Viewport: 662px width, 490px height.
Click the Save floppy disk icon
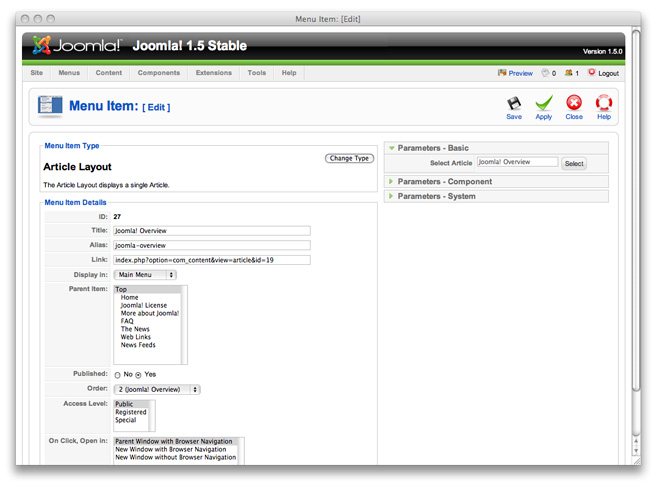coord(513,103)
